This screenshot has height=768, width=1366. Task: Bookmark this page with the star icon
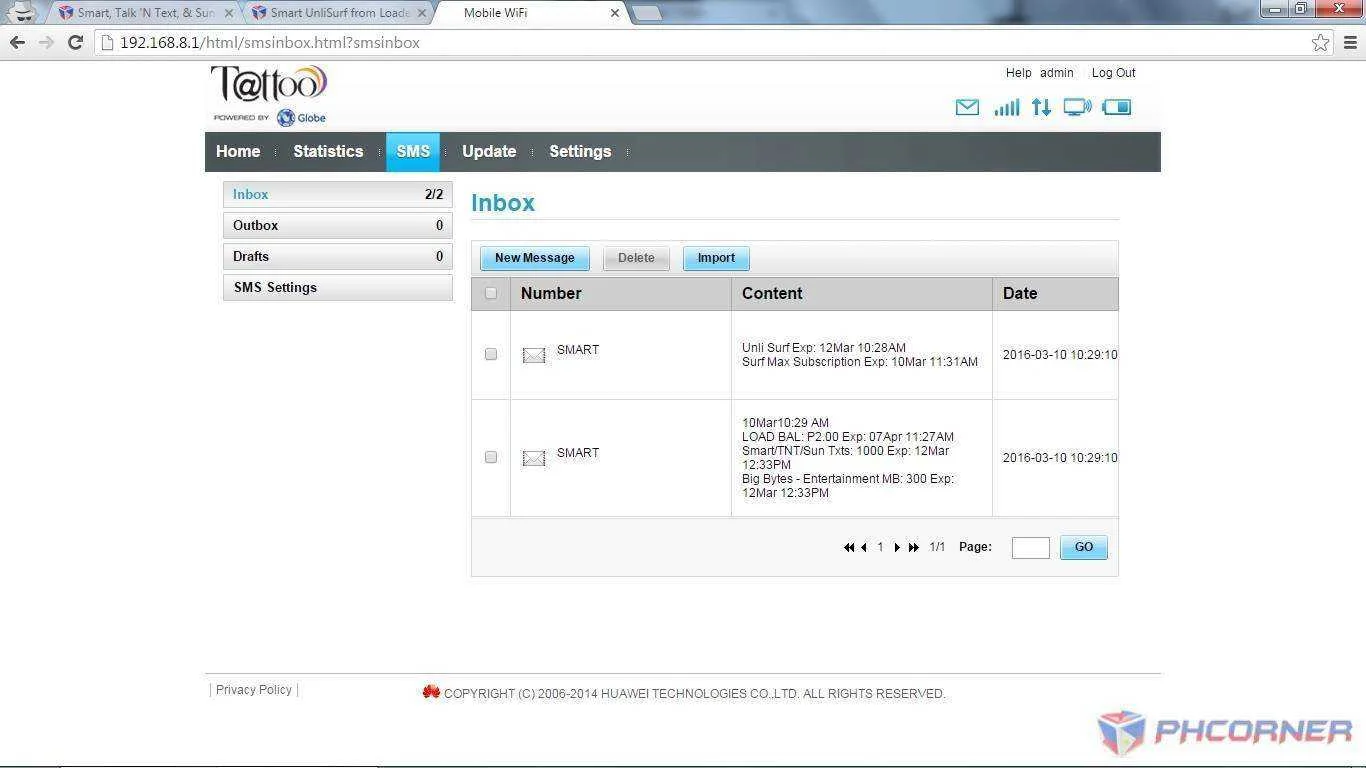tap(1321, 42)
